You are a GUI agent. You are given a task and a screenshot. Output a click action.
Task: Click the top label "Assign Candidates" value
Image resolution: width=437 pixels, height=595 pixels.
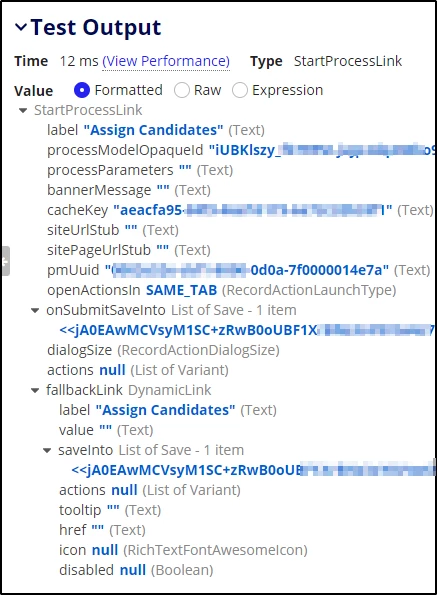pos(153,130)
